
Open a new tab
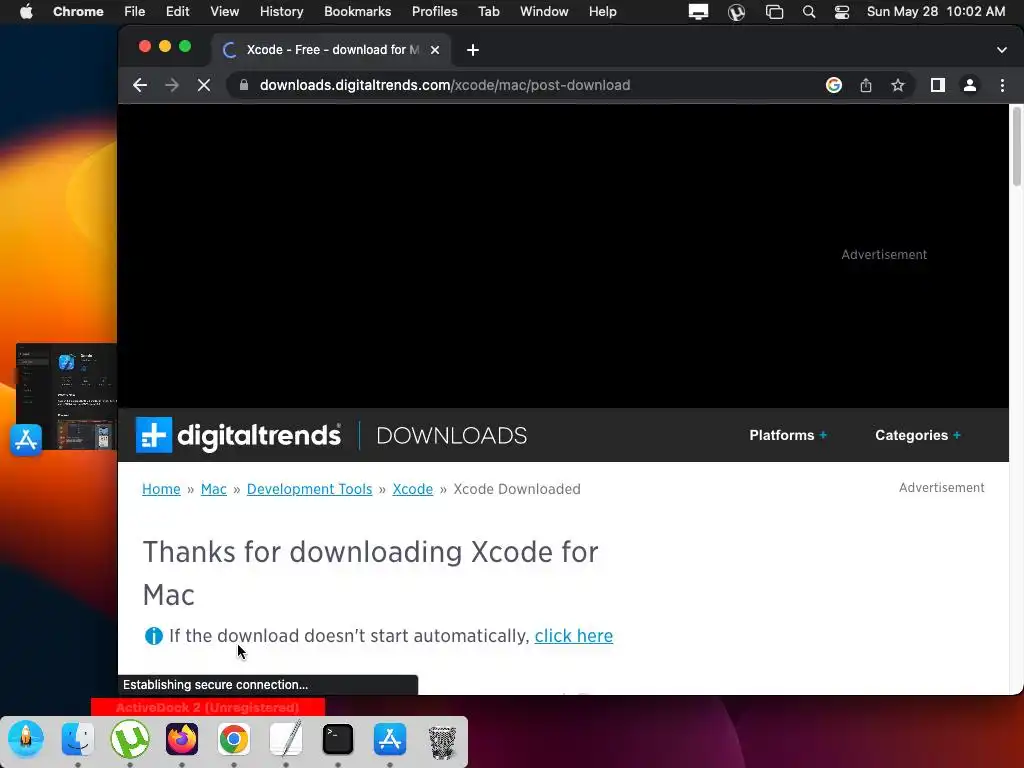pyautogui.click(x=473, y=50)
